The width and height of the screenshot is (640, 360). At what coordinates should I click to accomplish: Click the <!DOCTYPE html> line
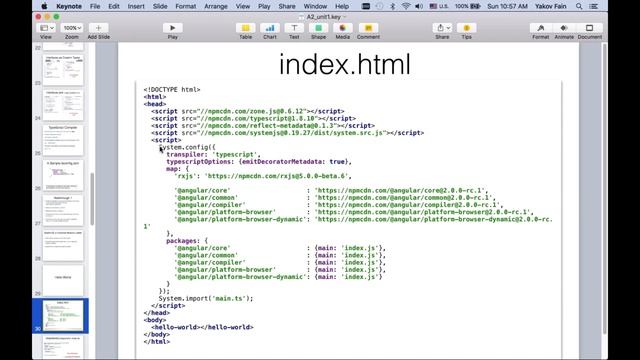[x=172, y=89]
